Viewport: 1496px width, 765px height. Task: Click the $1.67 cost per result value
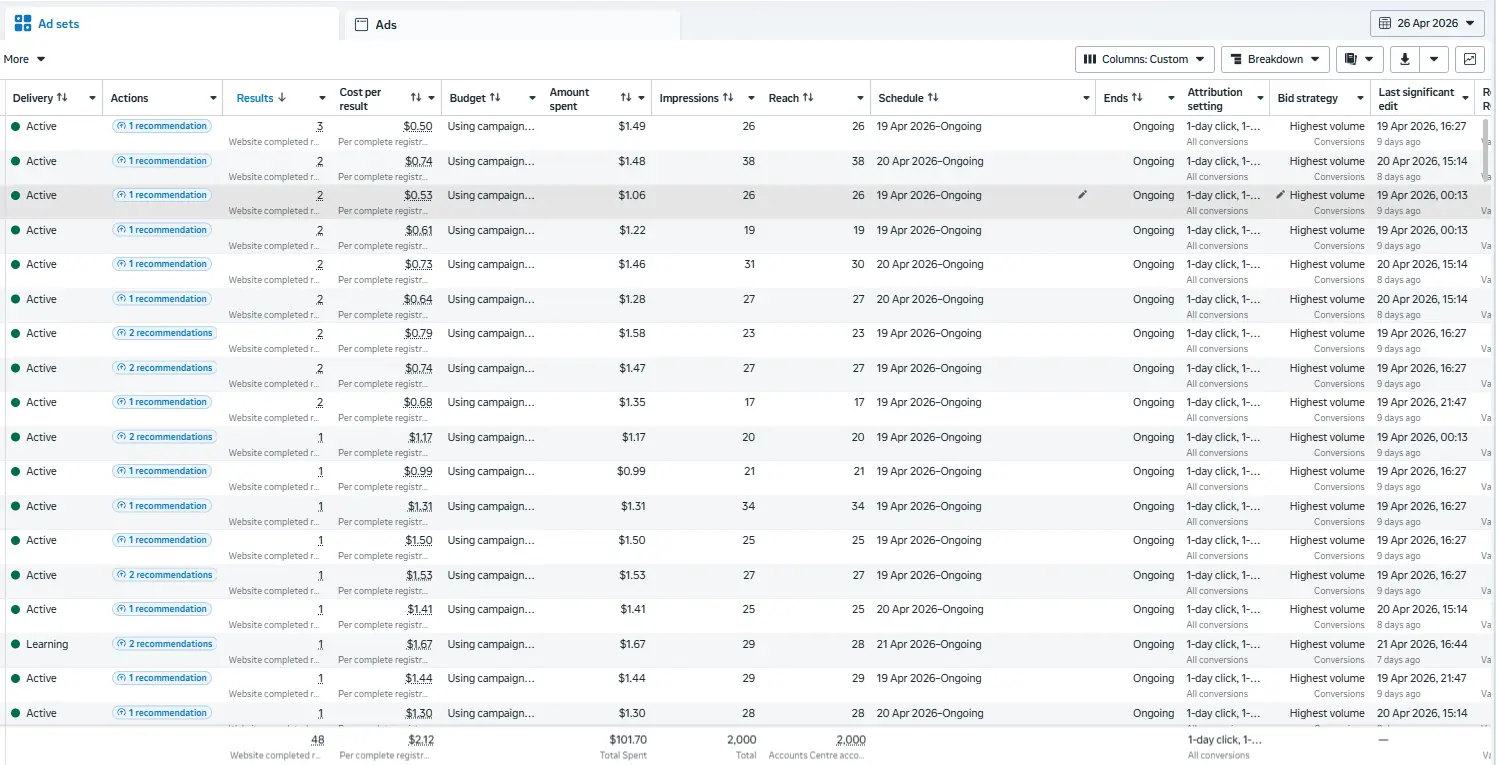(x=418, y=644)
